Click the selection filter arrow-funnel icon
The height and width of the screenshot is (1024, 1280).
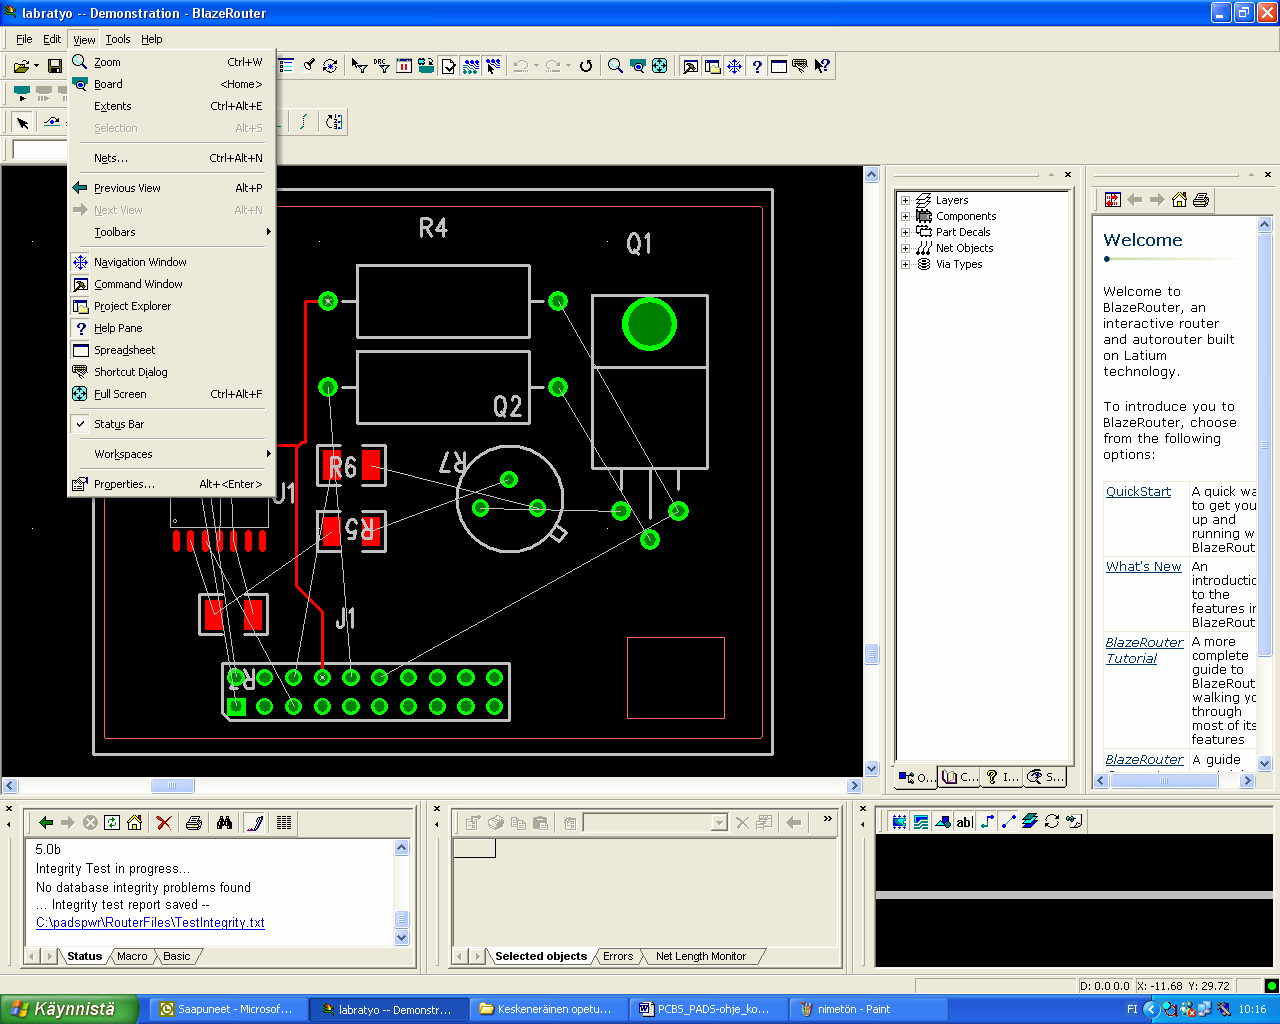pyautogui.click(x=360, y=66)
